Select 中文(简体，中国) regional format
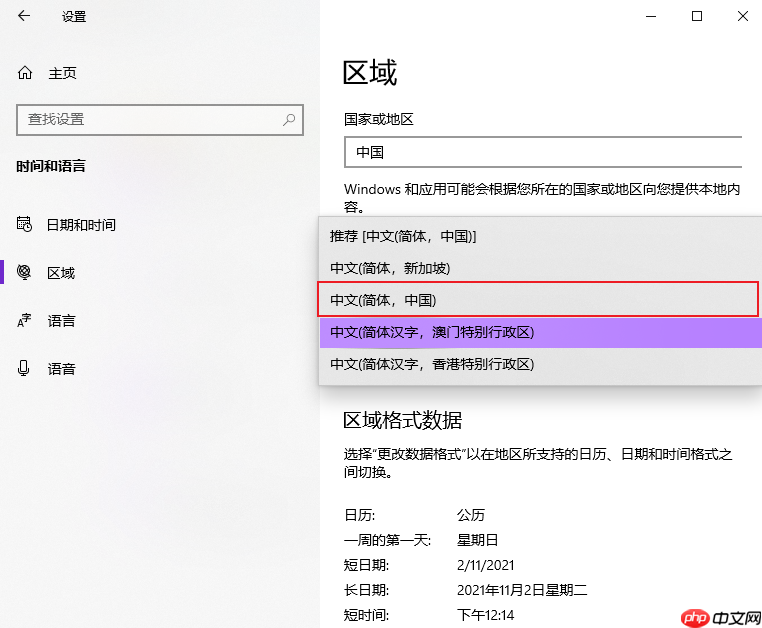This screenshot has width=762, height=628. pos(538,300)
